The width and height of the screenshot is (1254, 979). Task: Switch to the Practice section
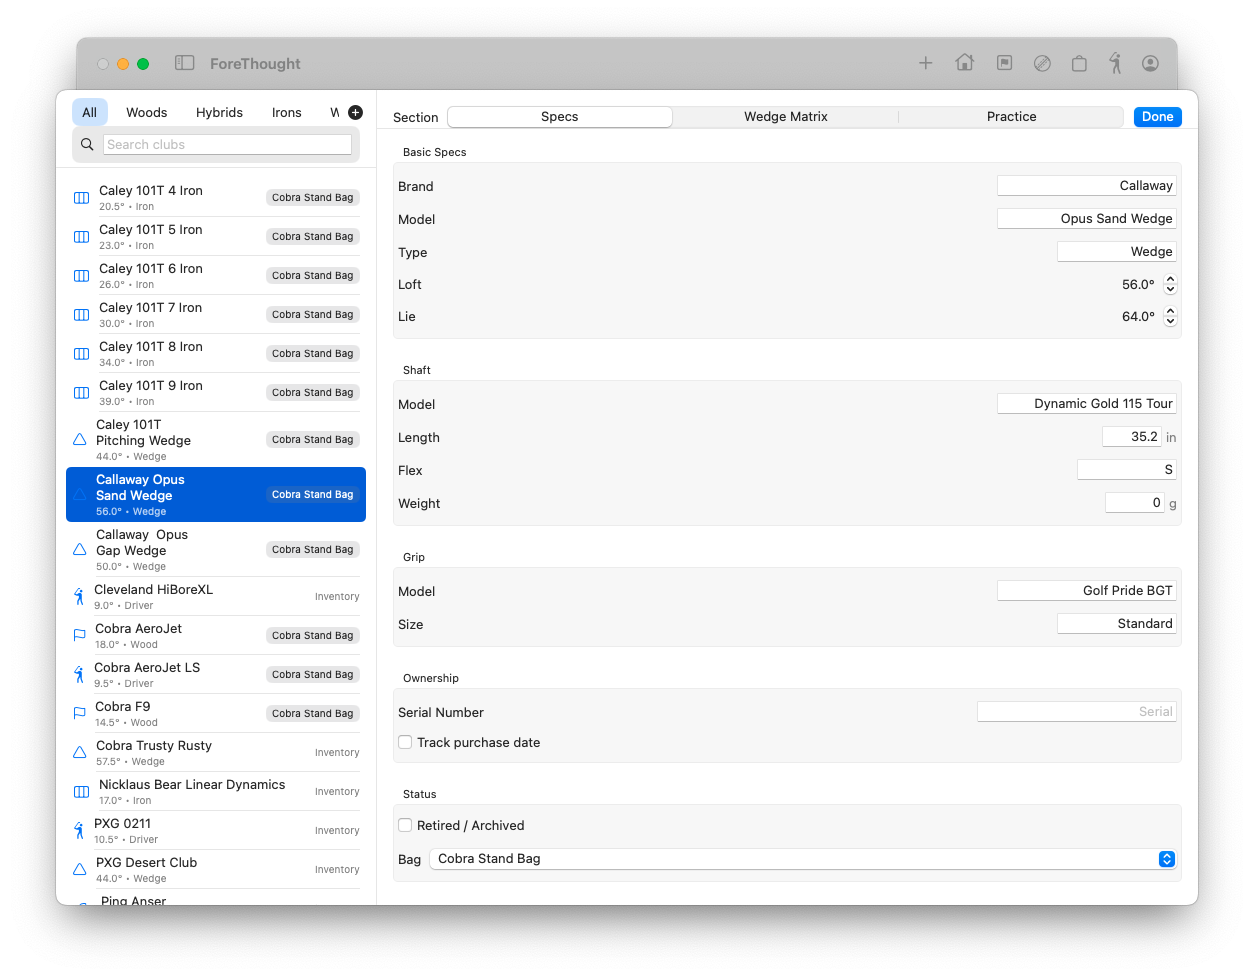[1012, 117]
